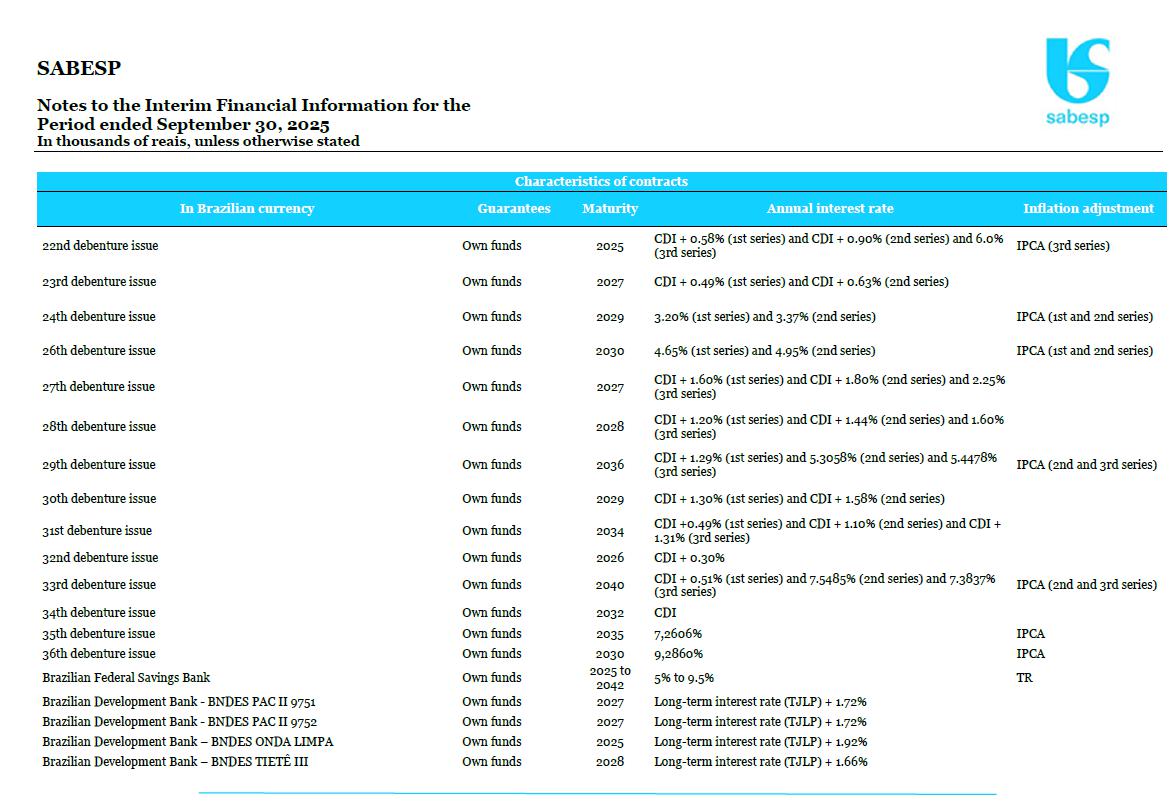Click 'Own funds' in BNDES TIETÊ III row

click(491, 761)
